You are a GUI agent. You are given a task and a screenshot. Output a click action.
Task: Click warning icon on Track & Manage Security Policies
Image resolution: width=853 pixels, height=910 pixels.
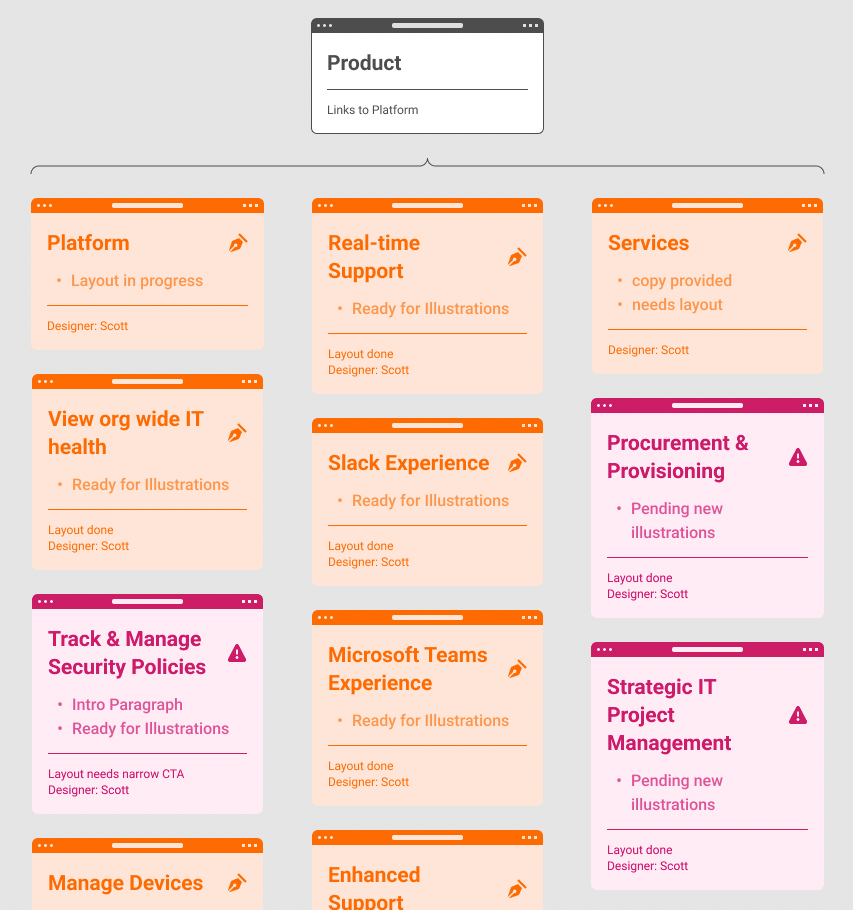(237, 653)
